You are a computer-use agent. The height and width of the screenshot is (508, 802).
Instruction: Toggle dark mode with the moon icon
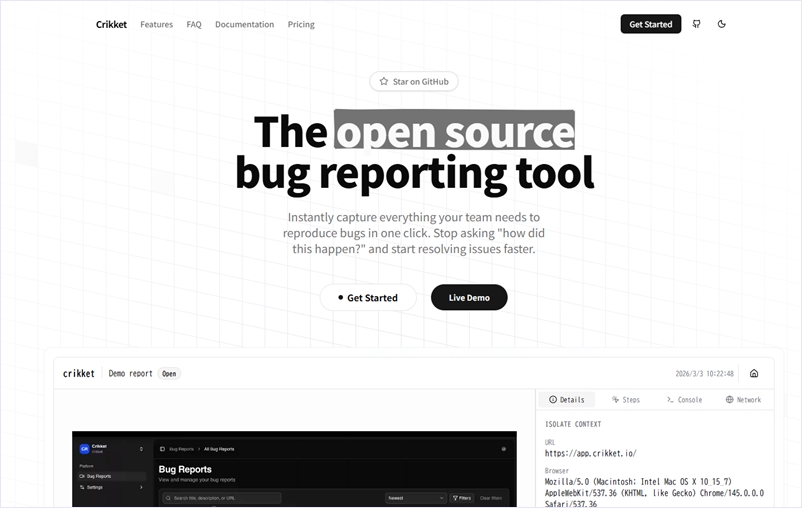[x=722, y=24]
